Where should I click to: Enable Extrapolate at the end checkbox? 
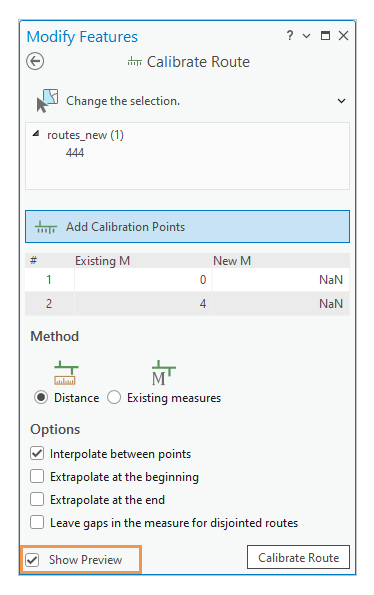37,499
